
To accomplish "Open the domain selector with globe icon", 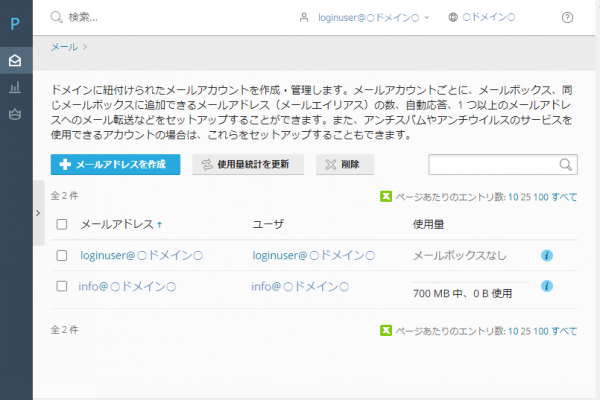I will 482,17.
